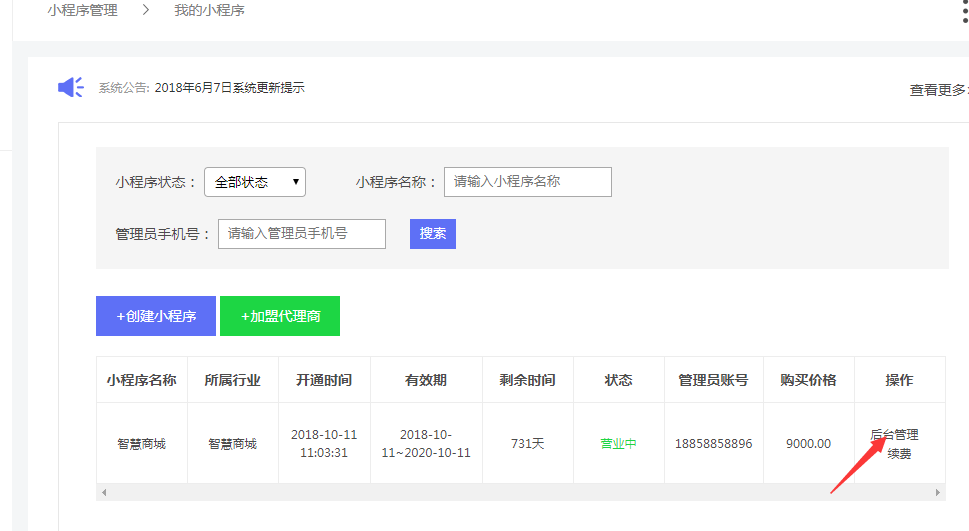Click the speaker announcement icon

[71, 88]
